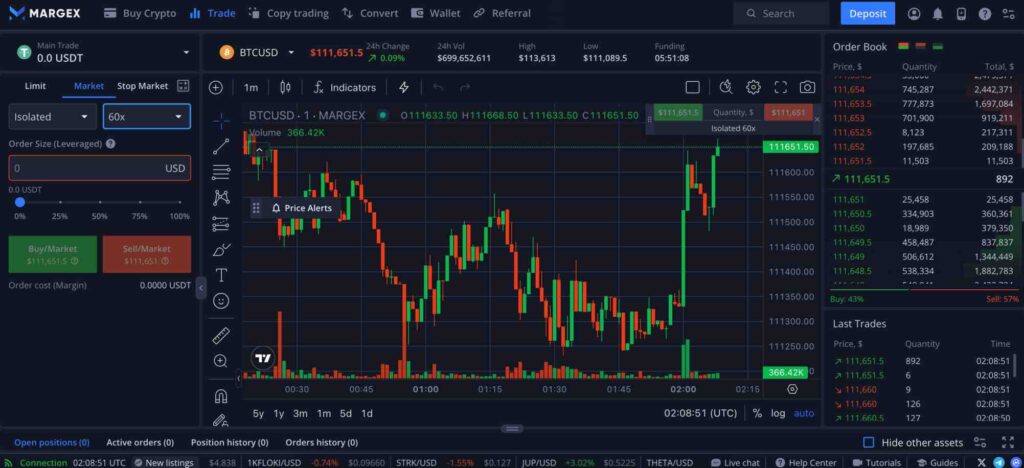
Task: Select the Text annotation tool
Action: [221, 275]
